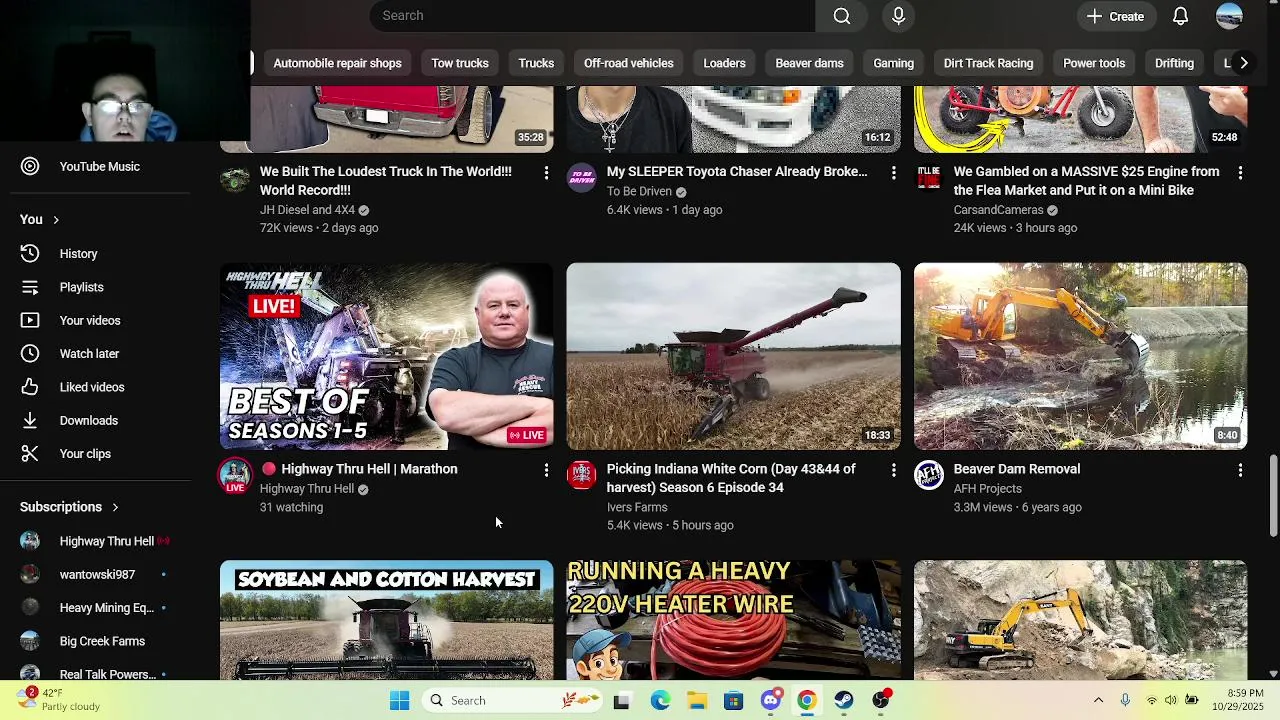The width and height of the screenshot is (1280, 720).
Task: Open more options for Beaver Dam Removal video
Action: coord(1240,470)
